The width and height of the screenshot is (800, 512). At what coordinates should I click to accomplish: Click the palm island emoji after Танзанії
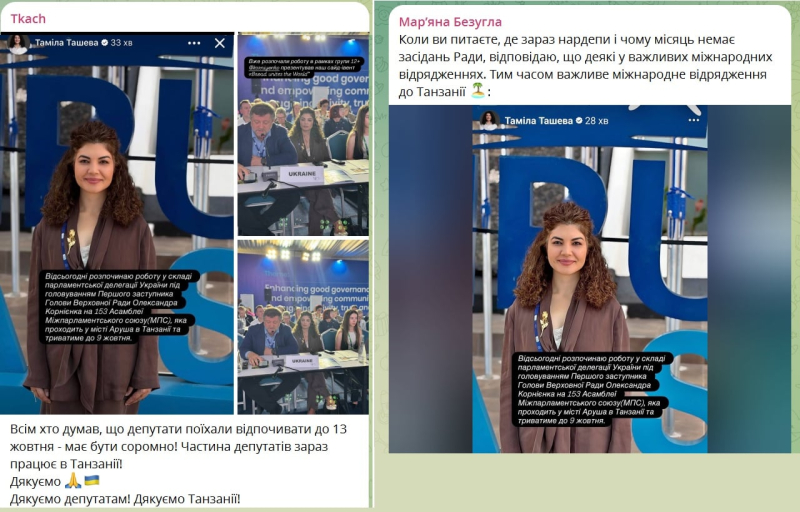click(x=478, y=91)
